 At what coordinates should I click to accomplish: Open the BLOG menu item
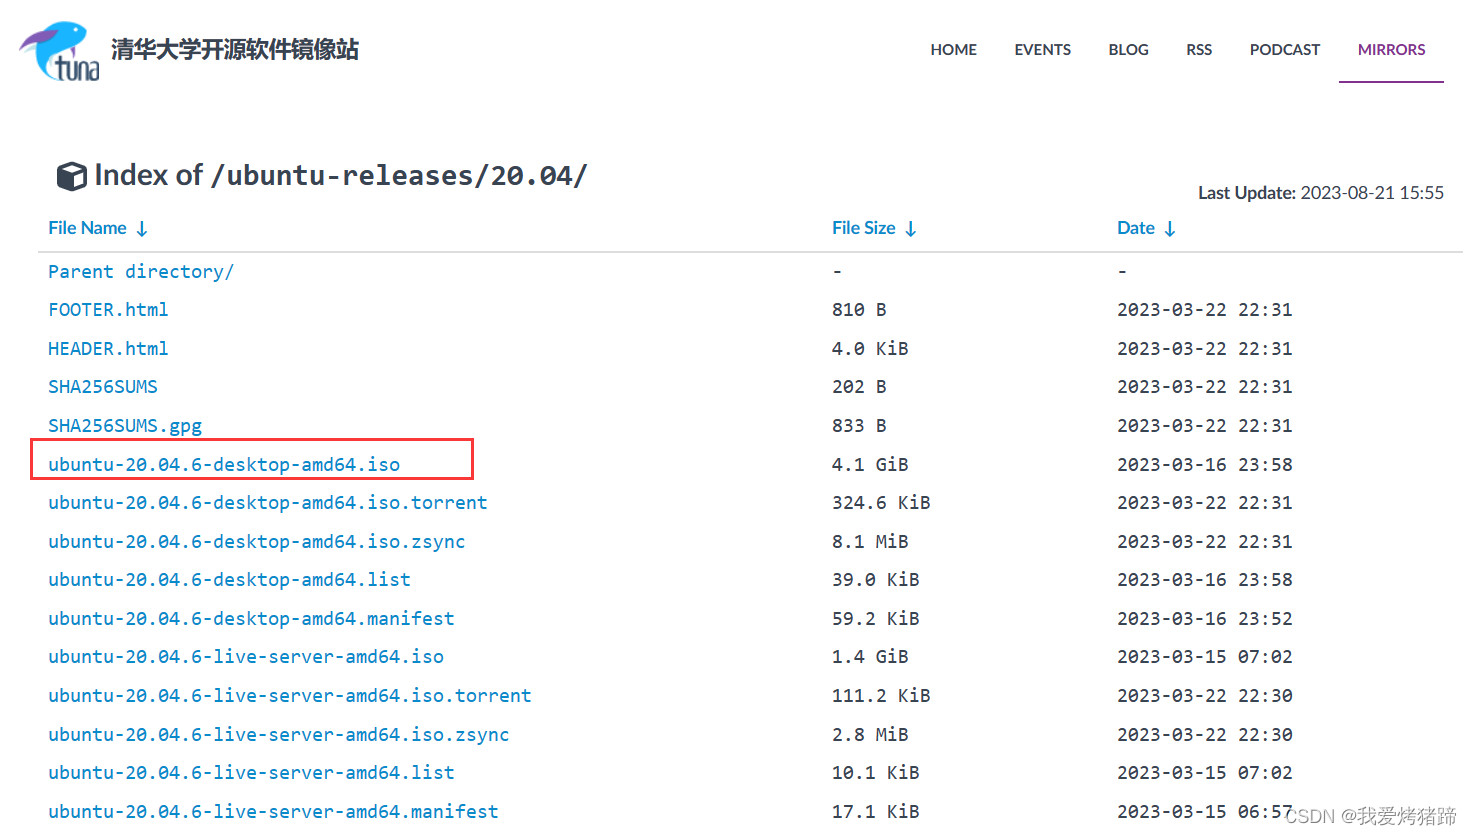1128,50
